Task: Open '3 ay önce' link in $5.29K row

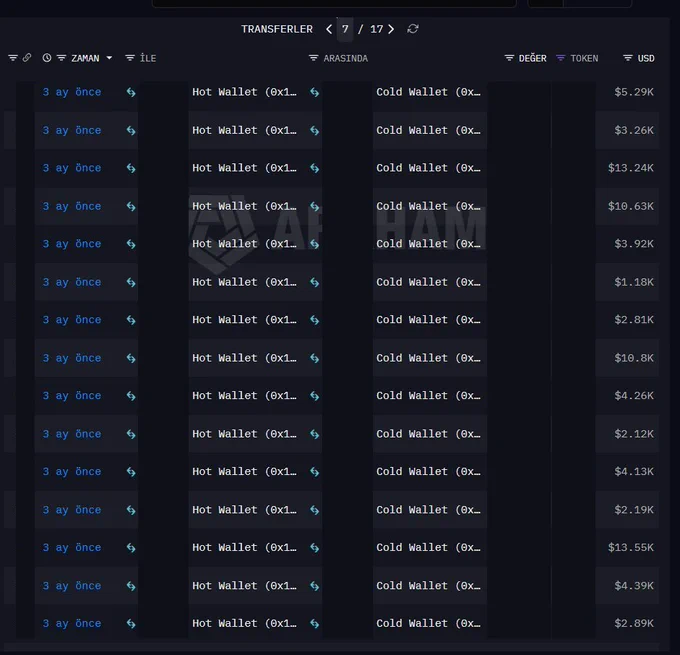Action: point(72,92)
